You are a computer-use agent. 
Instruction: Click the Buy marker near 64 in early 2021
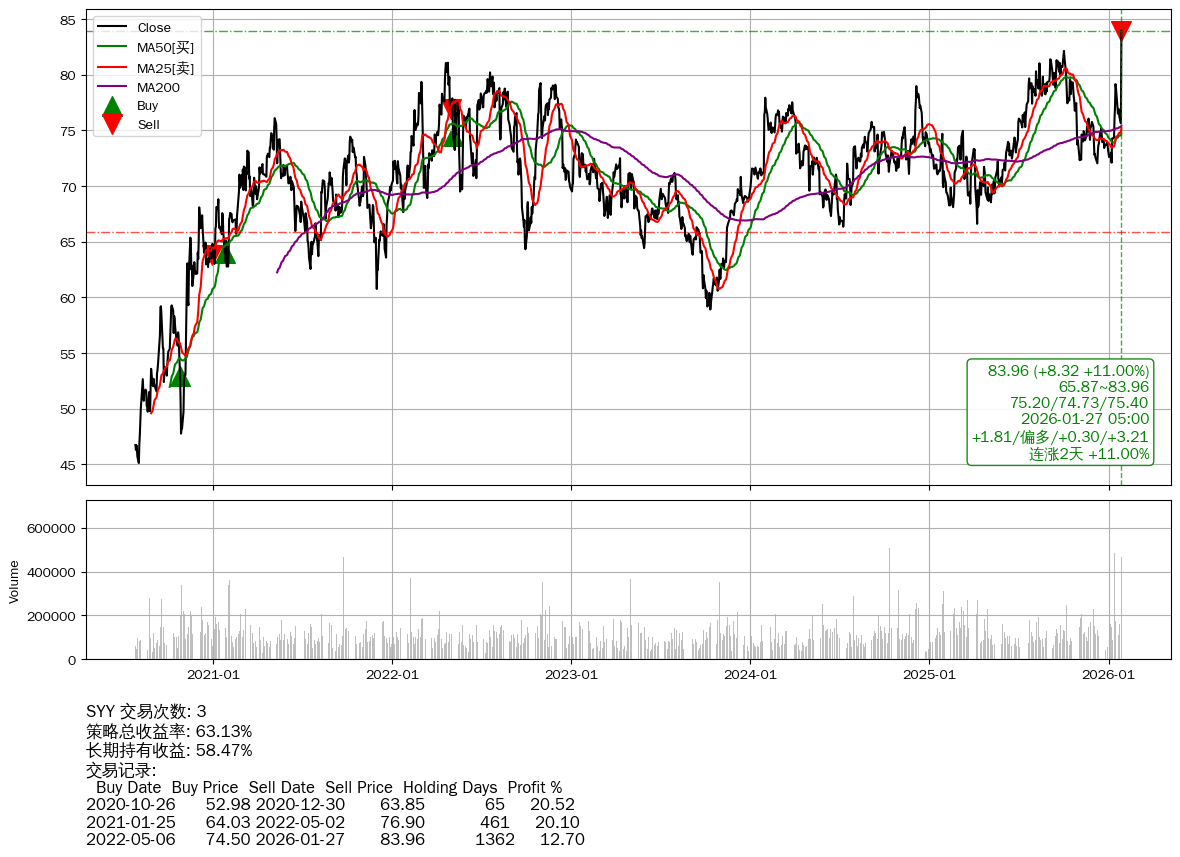point(225,254)
